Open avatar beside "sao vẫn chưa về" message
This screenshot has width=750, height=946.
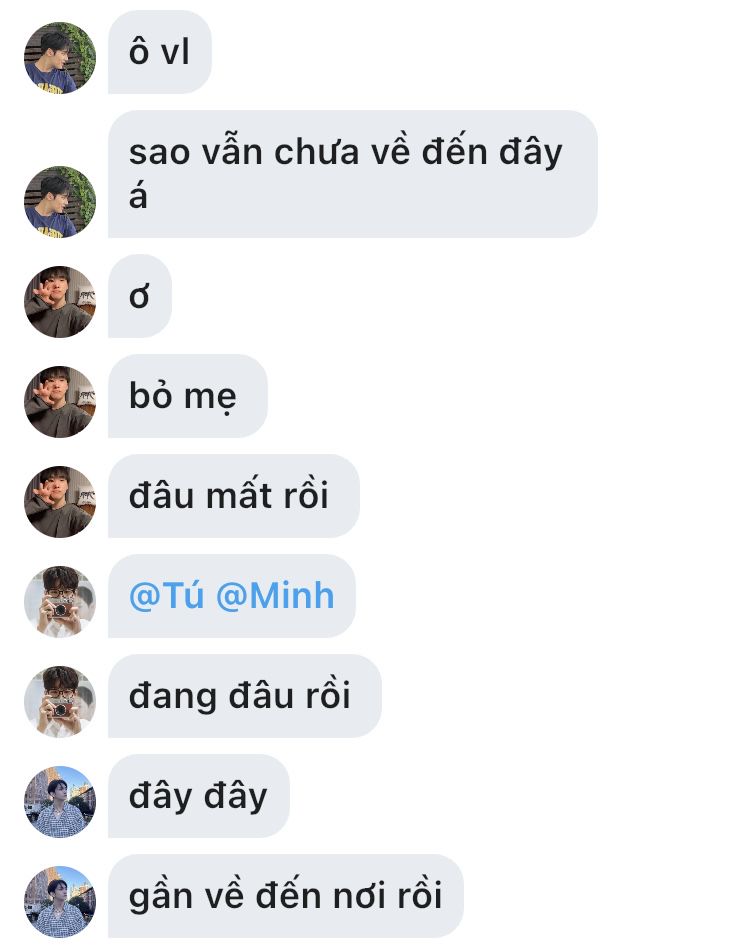[x=60, y=202]
